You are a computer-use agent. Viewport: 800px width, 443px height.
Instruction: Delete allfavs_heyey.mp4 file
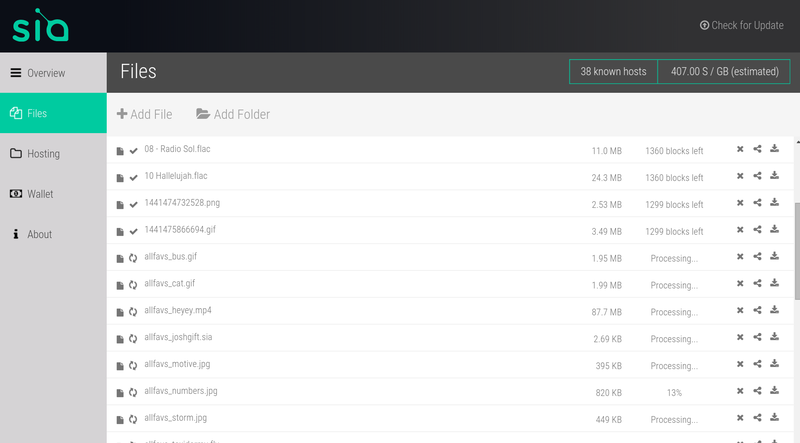(x=740, y=310)
